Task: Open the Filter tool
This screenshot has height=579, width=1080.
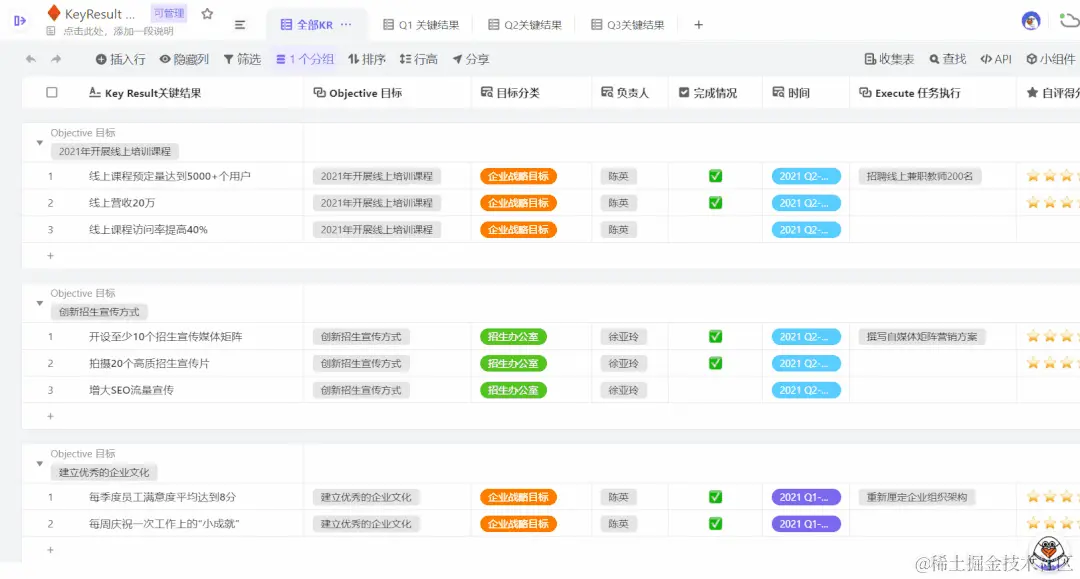Action: 242,59
